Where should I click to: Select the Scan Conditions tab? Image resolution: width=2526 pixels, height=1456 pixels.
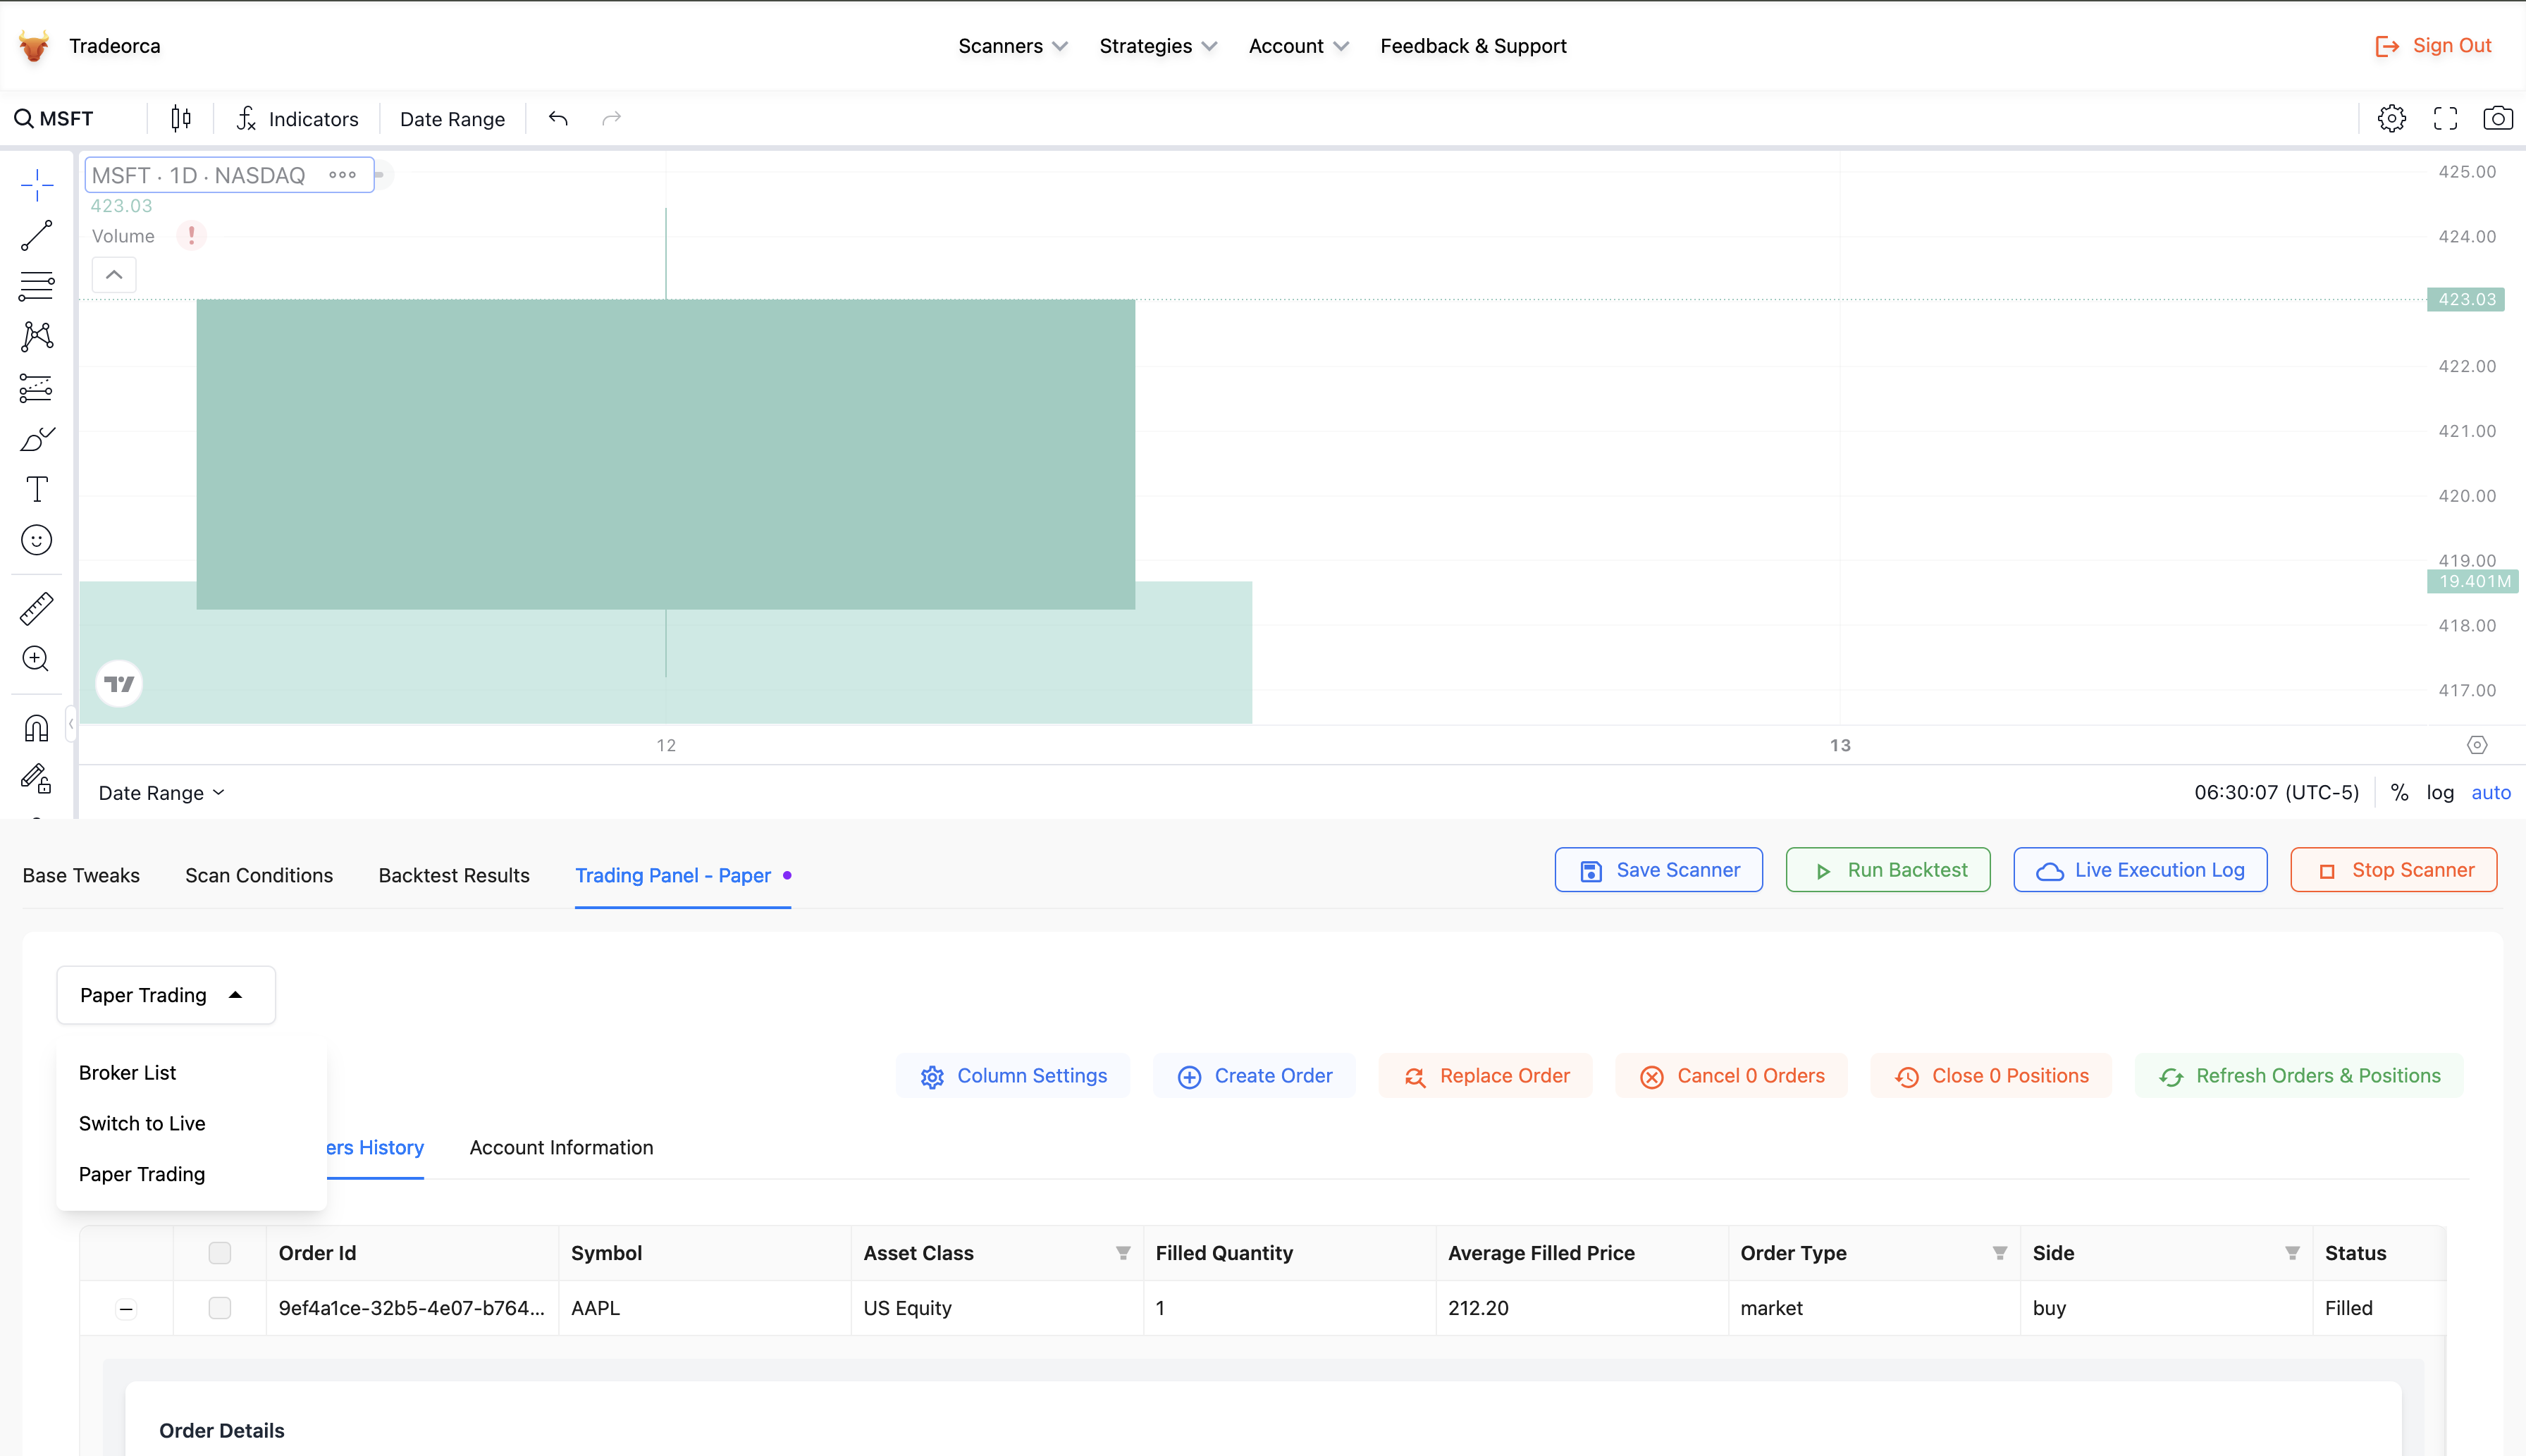click(x=259, y=875)
